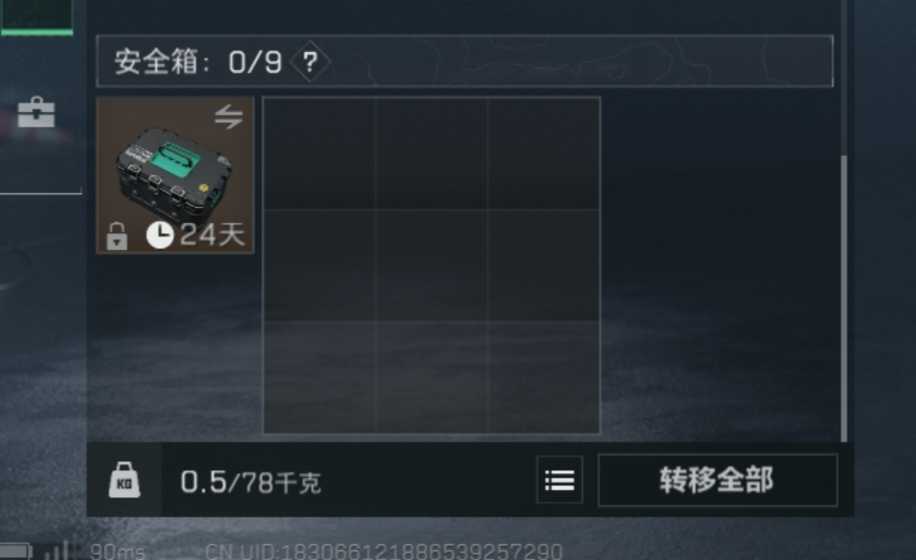This screenshot has width=916, height=560.
Task: Select the briefcase icon in the left sidebar
Action: (x=36, y=112)
